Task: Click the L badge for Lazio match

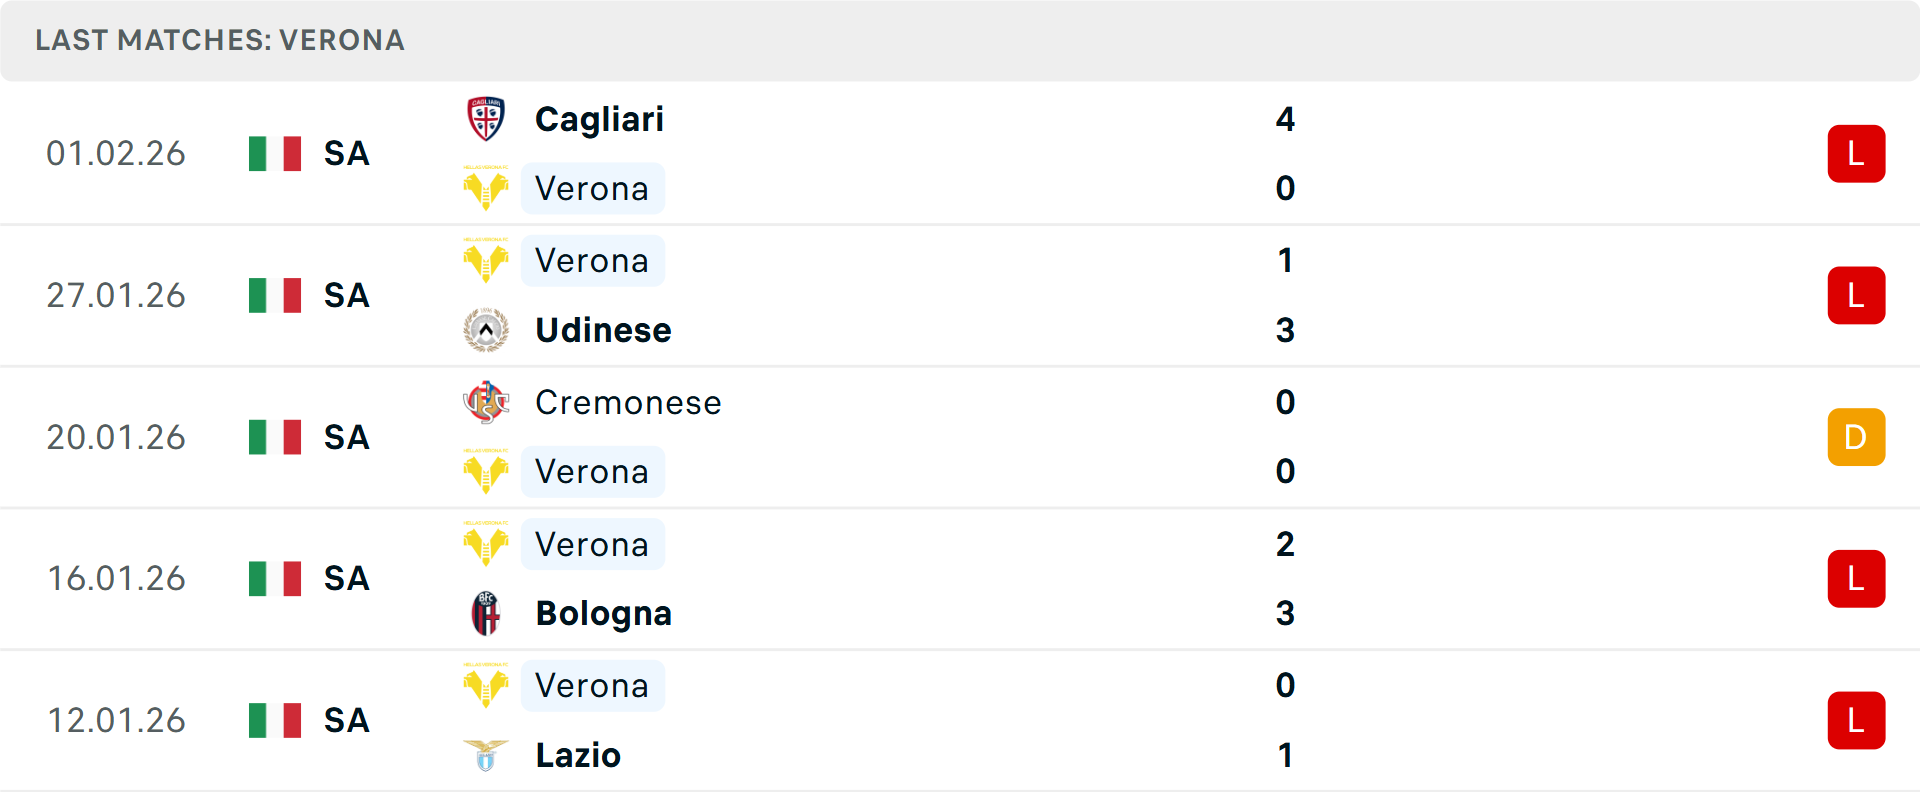Action: 1856,720
